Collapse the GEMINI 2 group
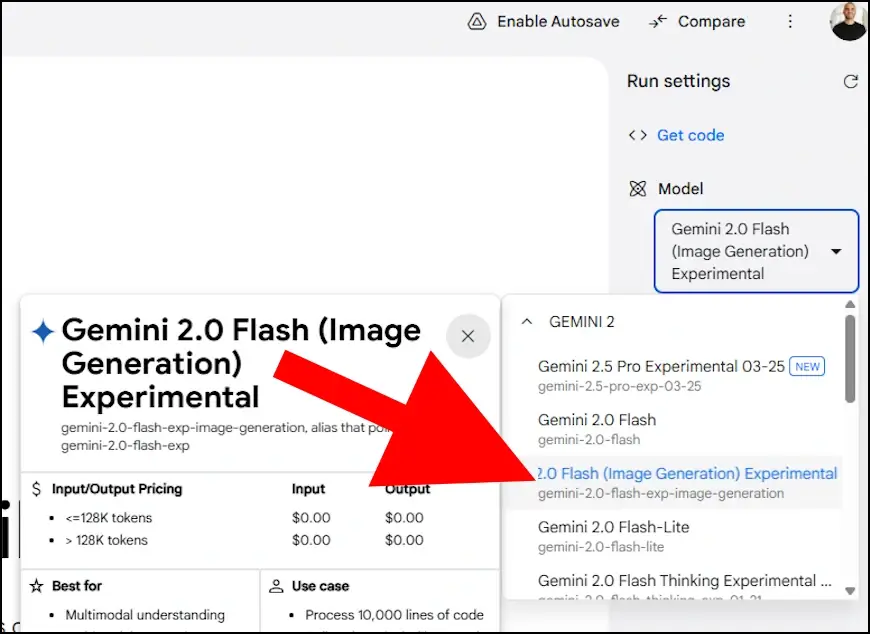Screen dimensions: 870x634 click(527, 322)
